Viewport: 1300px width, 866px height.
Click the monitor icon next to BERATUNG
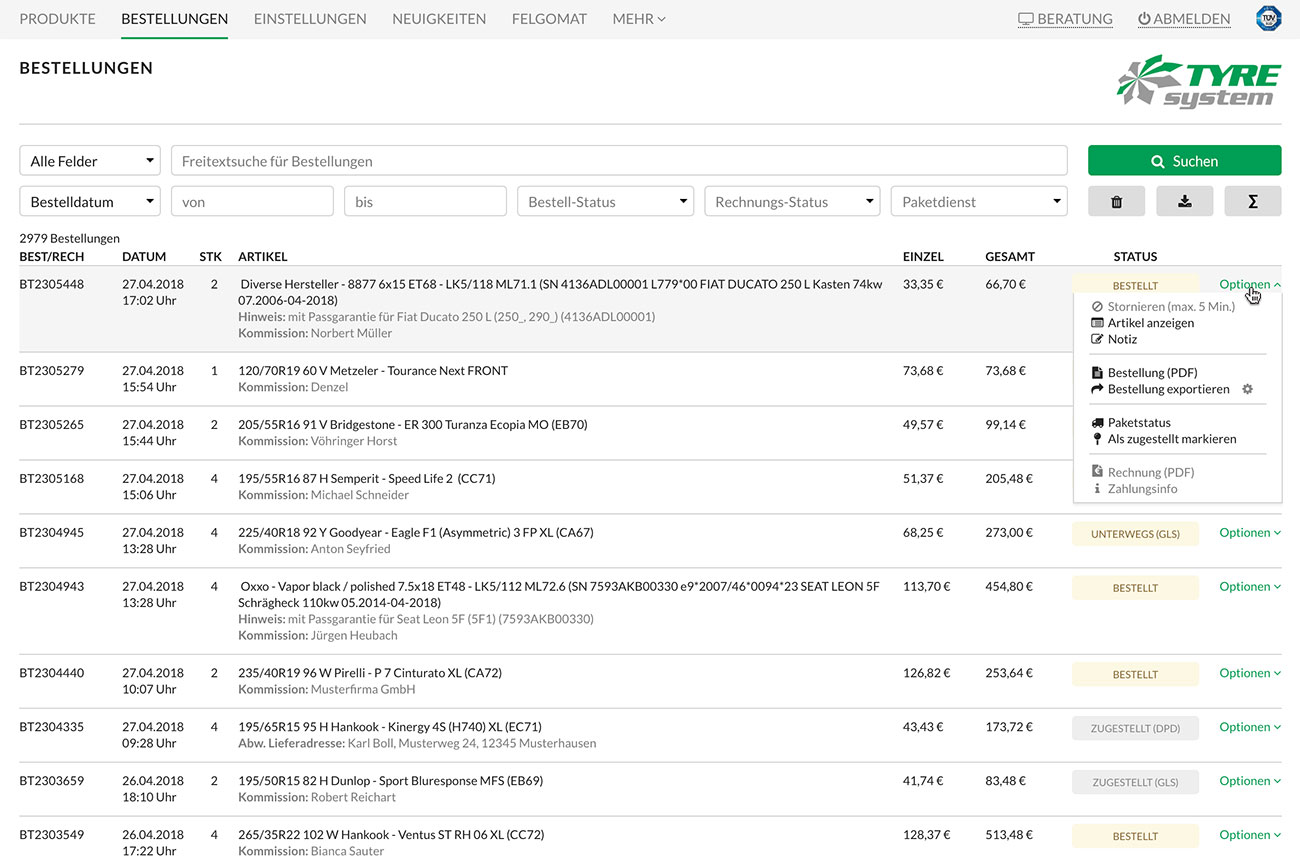(x=1026, y=18)
